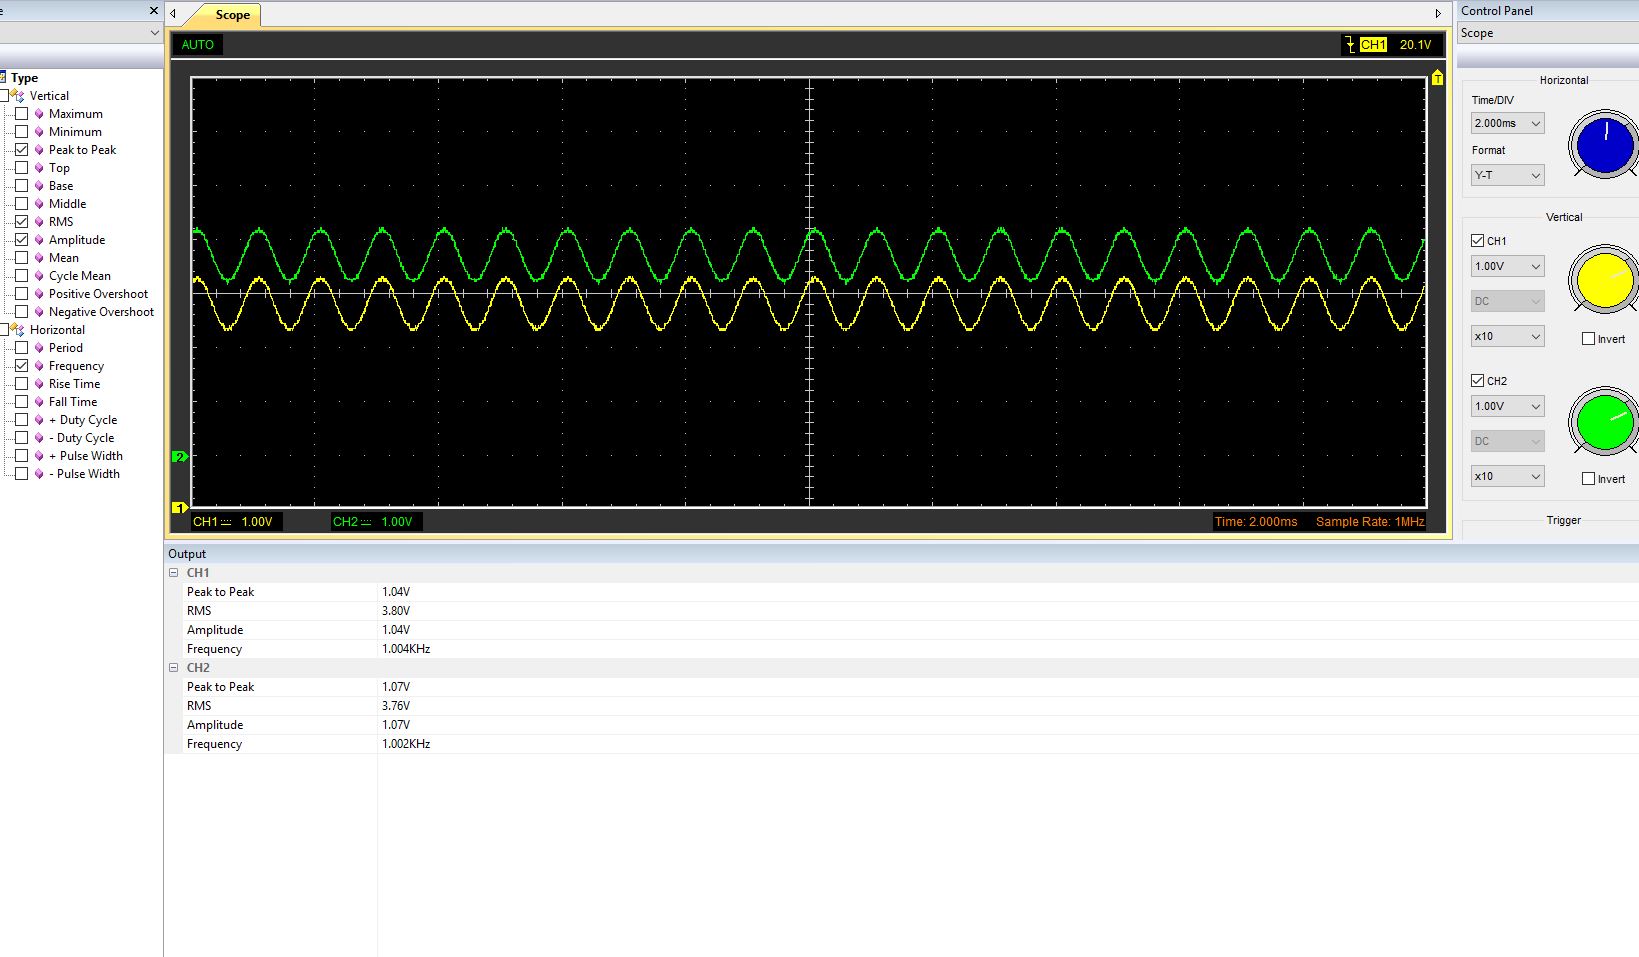Click the green CH2 ground level marker
This screenshot has width=1639, height=957.
tap(180, 457)
